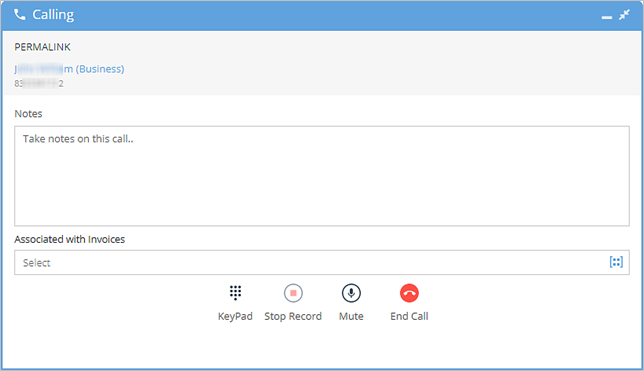Click the Stop Record text label
The image size is (644, 371).
coord(293,316)
